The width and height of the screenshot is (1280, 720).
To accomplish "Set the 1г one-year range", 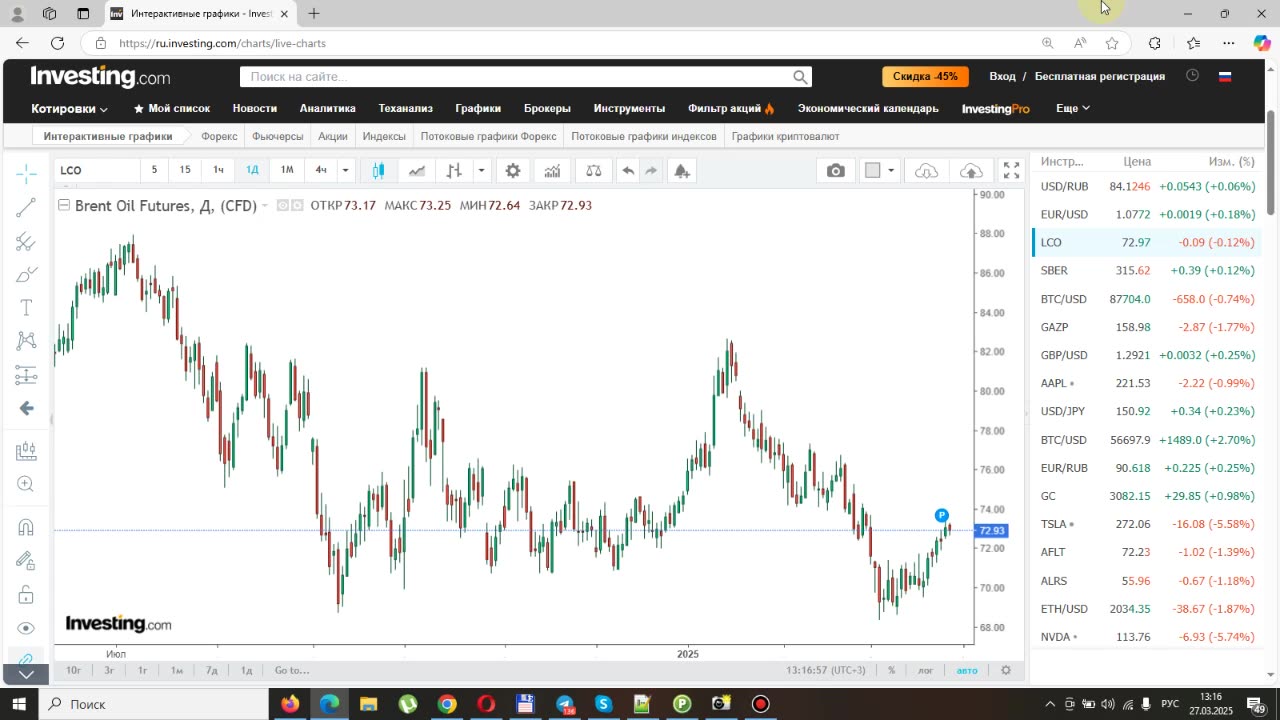I will pos(142,670).
